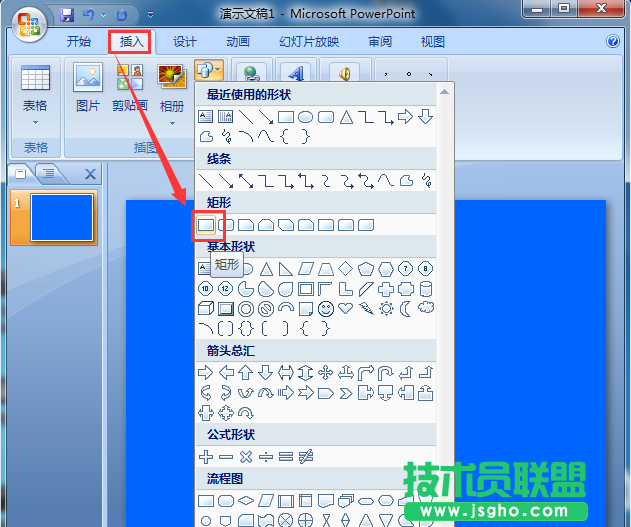The height and width of the screenshot is (527, 631).
Task: Pick the scribble tool in 线条 section
Action: click(x=426, y=181)
